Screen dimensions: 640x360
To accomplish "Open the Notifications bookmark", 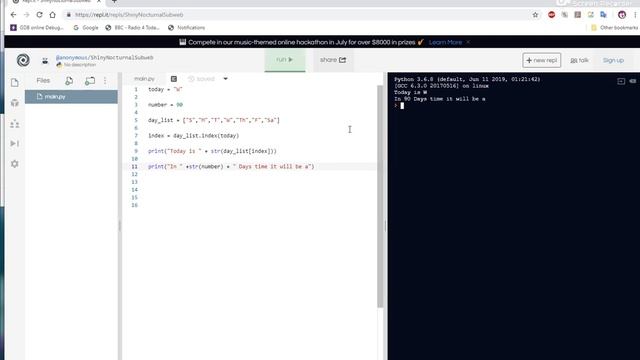I will pos(187,28).
